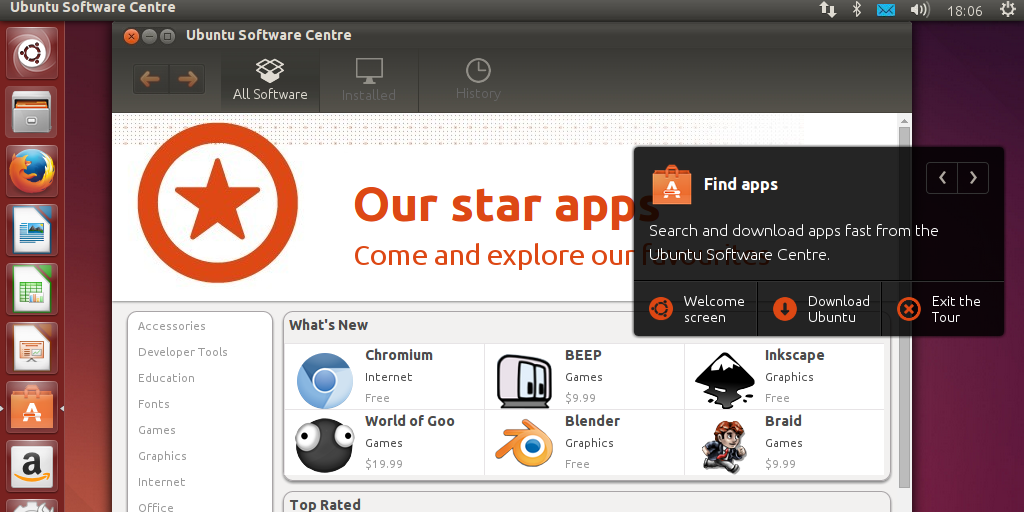Click the World of Goo title
This screenshot has height=512, width=1024.
(409, 421)
